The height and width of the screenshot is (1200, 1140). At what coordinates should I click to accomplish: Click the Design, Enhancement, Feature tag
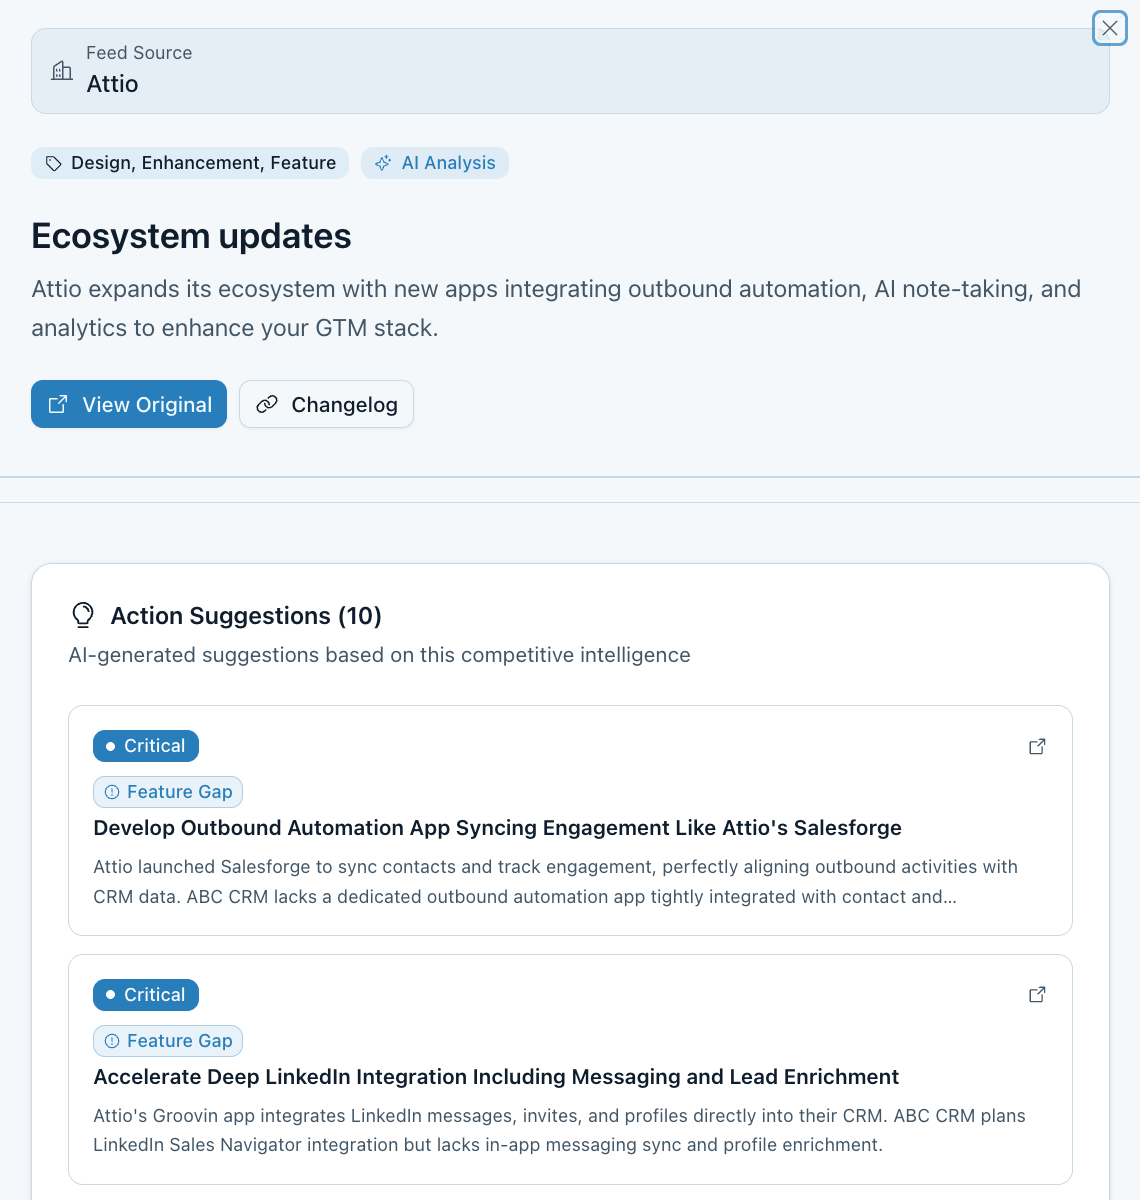pos(190,163)
